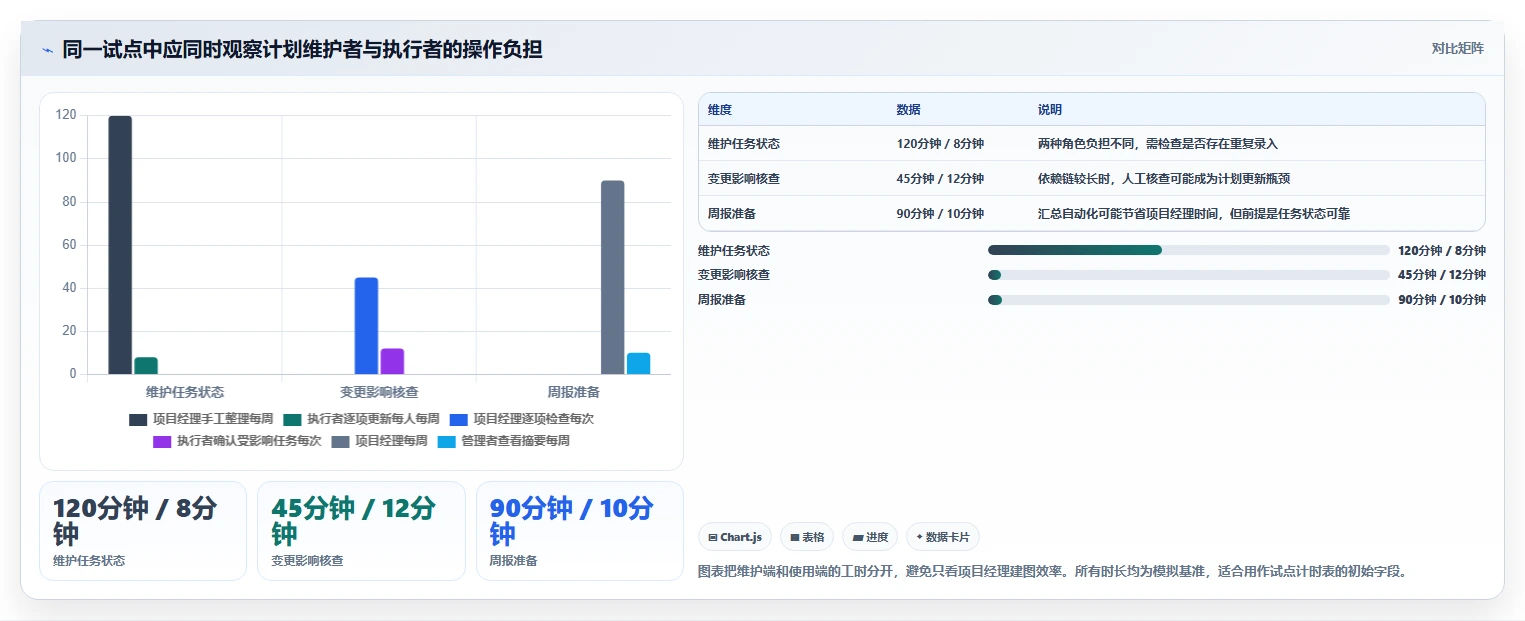This screenshot has height=621, width=1525.
Task: Click the 表格 tag chip
Action: [x=807, y=537]
